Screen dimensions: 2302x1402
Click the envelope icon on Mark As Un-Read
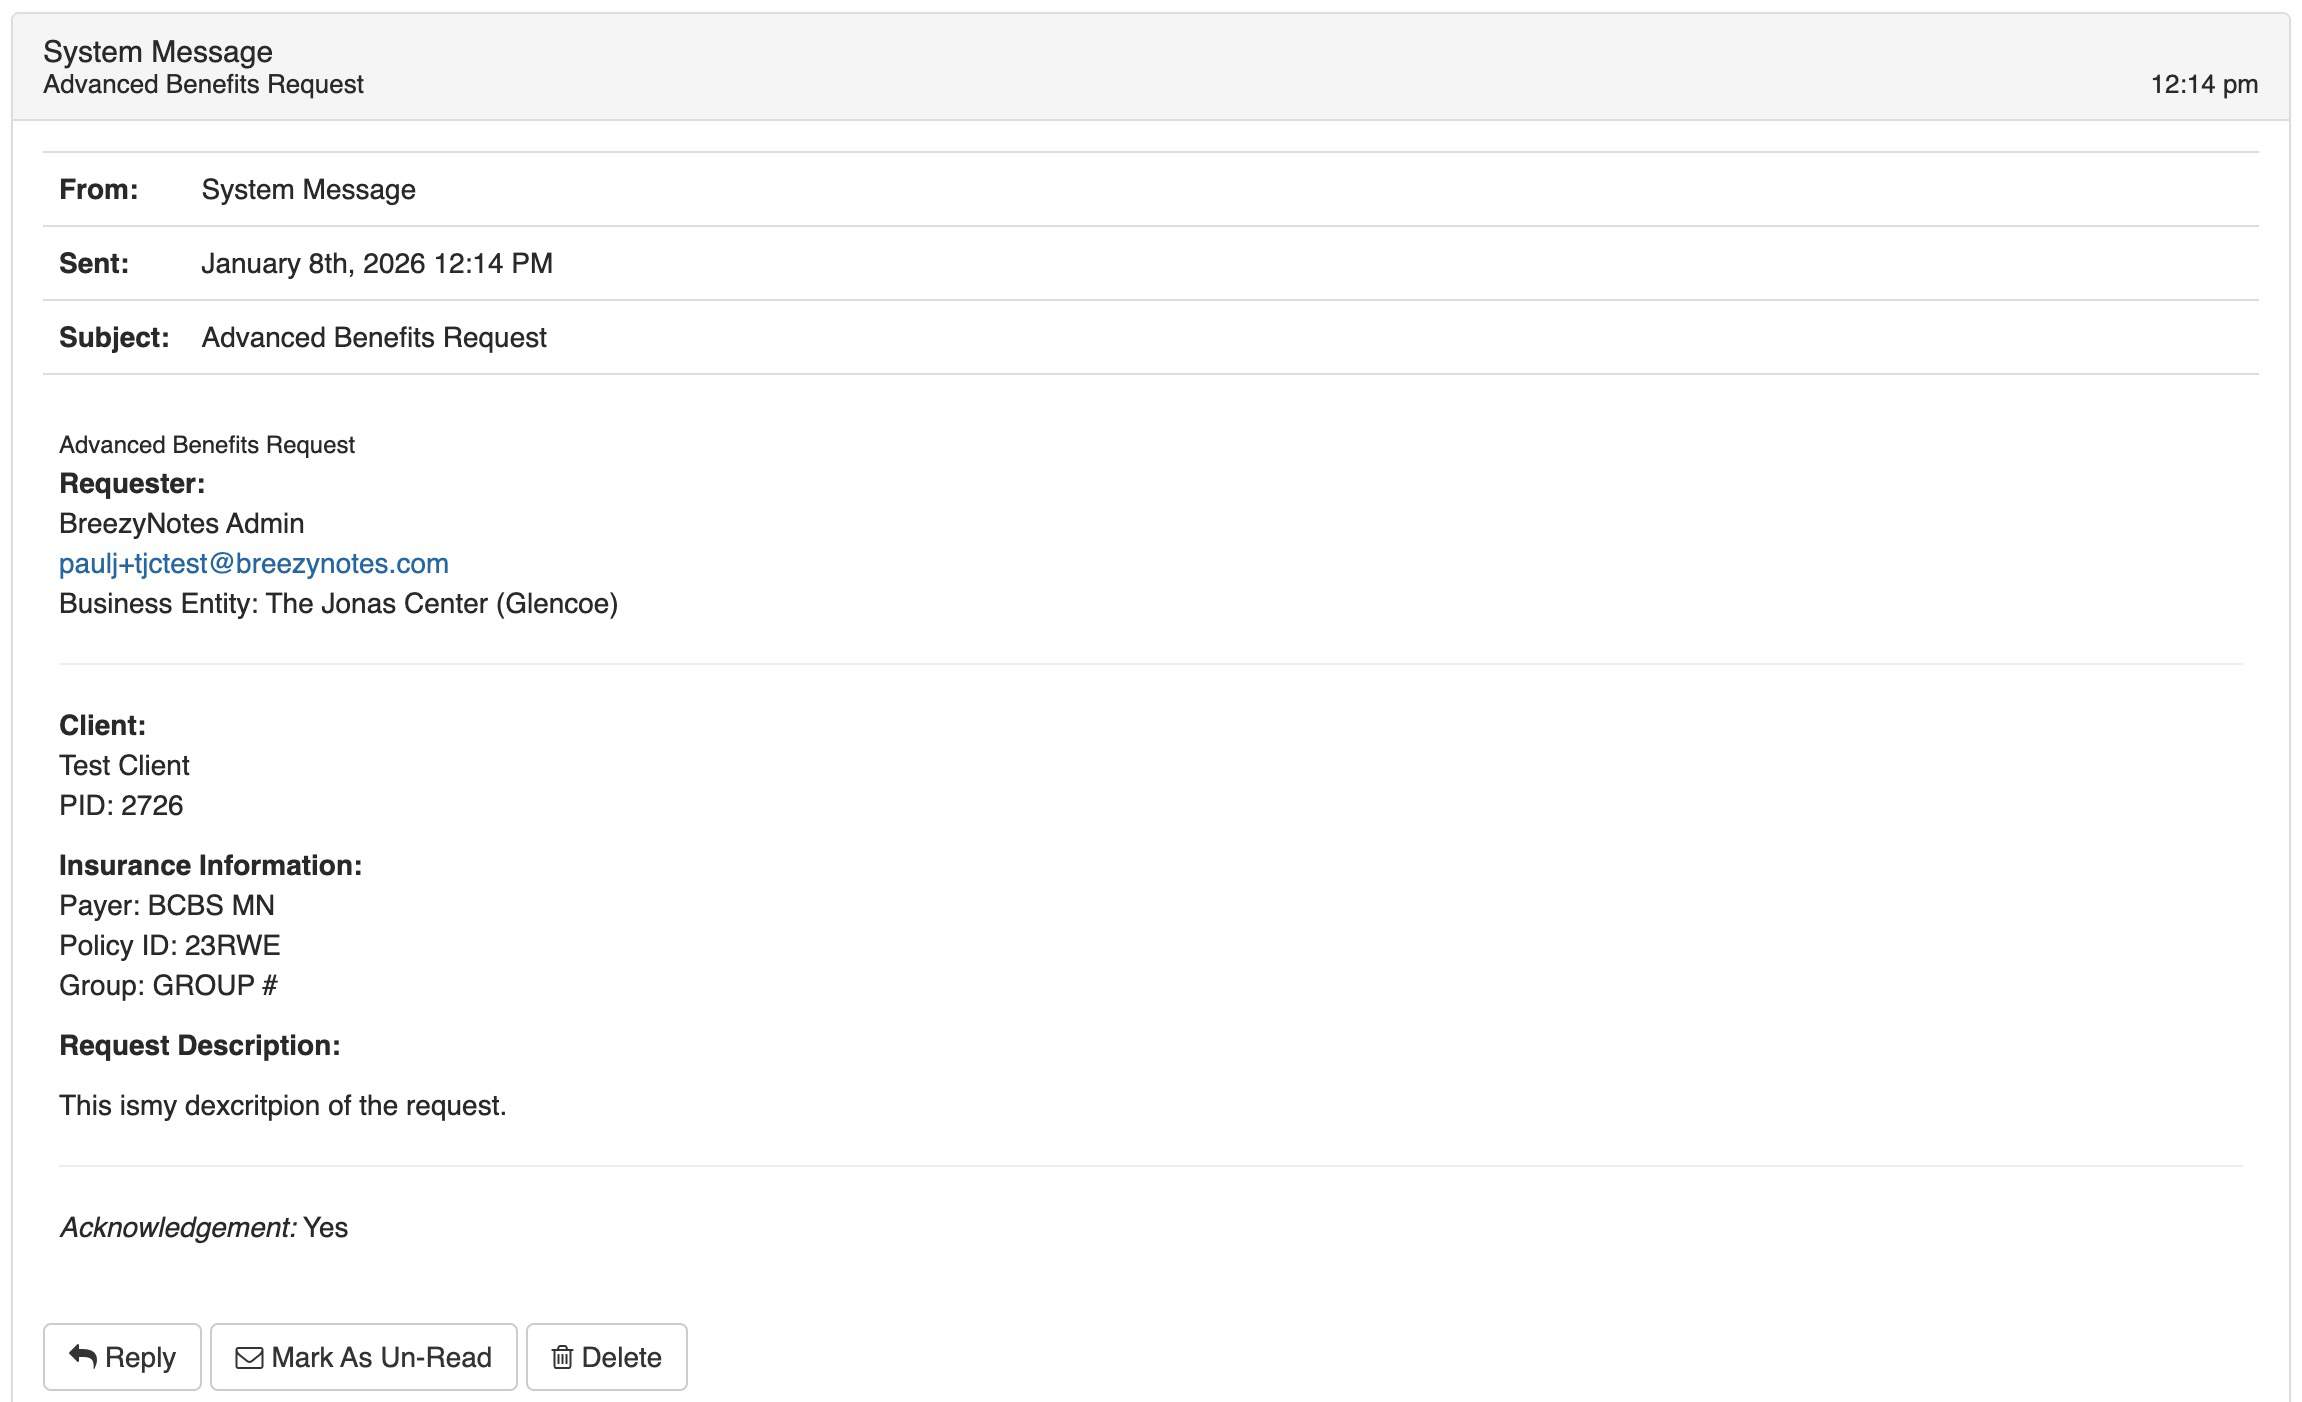[x=249, y=1357]
